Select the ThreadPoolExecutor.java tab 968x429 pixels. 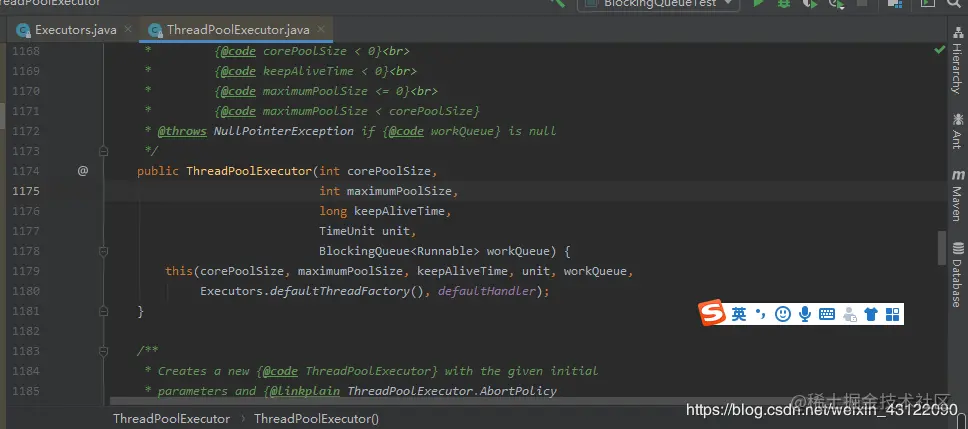click(x=236, y=30)
